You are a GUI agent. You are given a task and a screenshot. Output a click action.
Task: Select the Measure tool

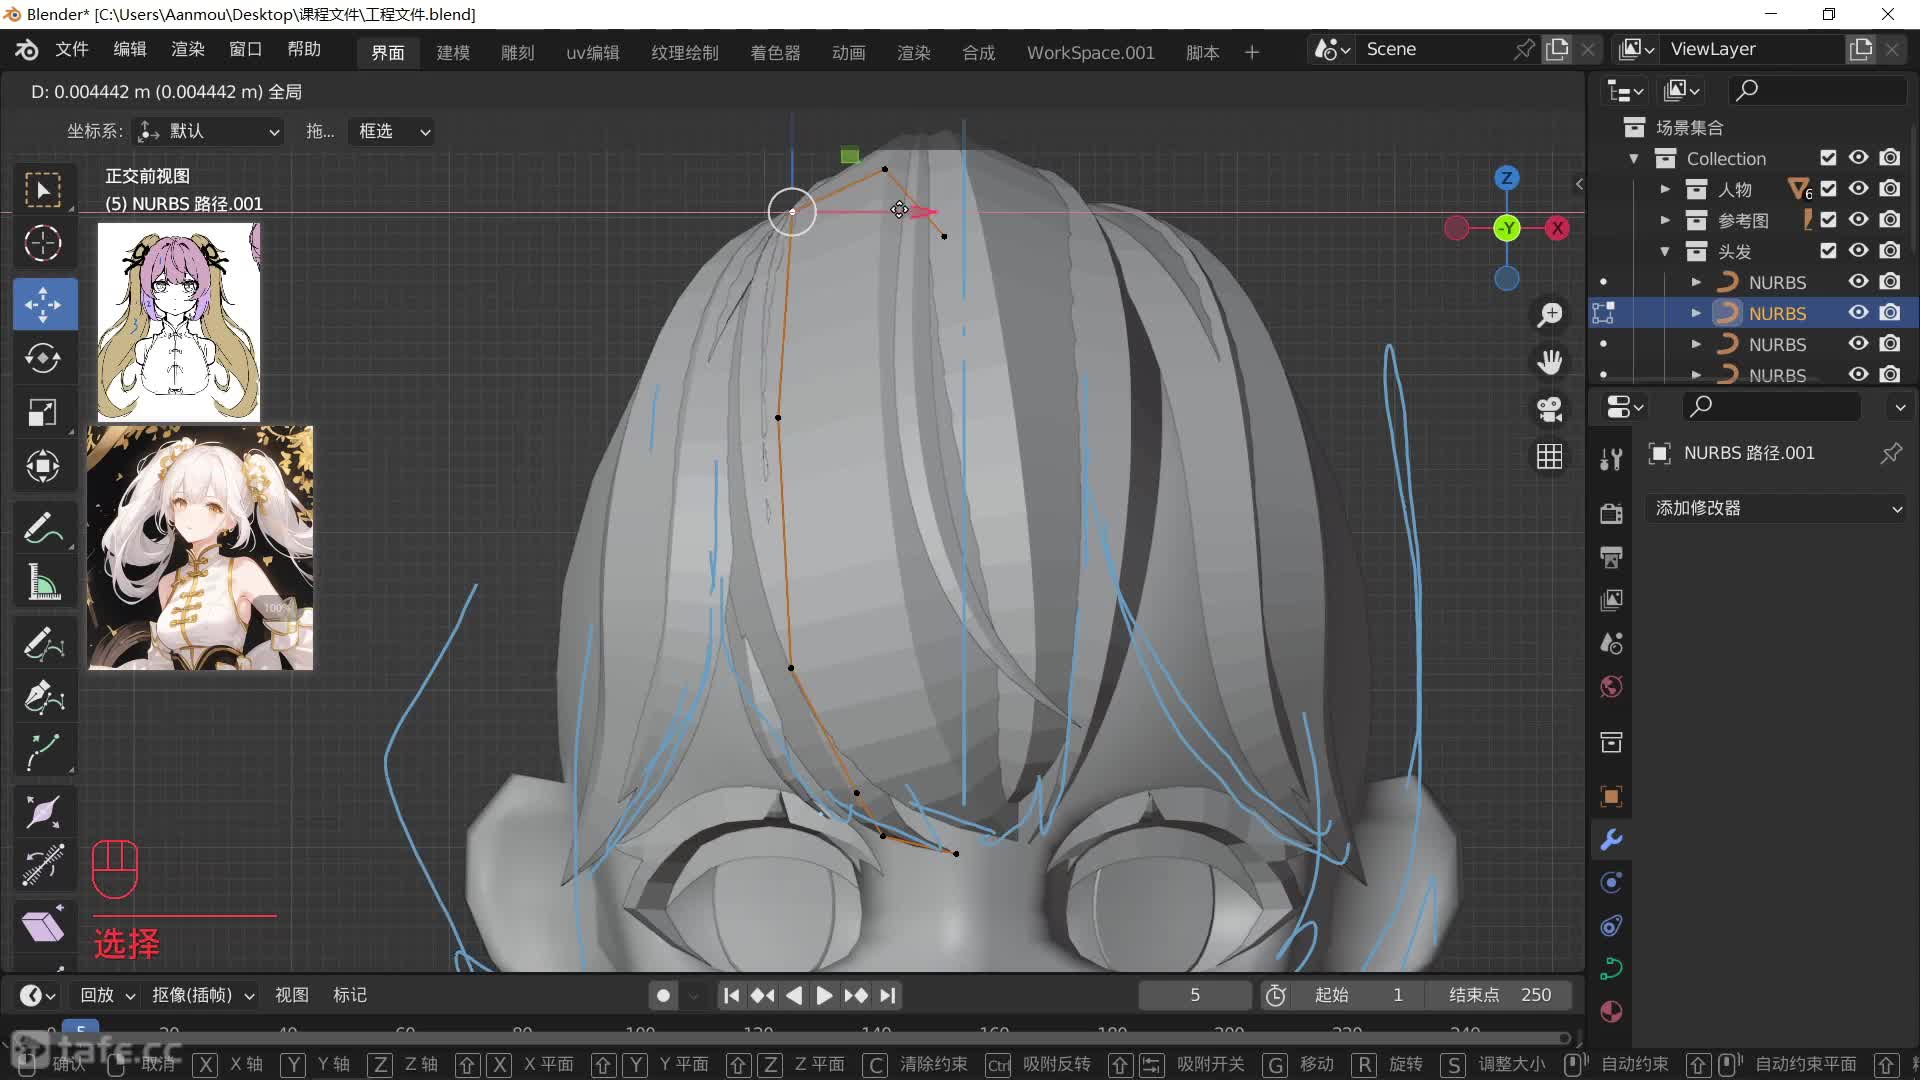coord(43,582)
